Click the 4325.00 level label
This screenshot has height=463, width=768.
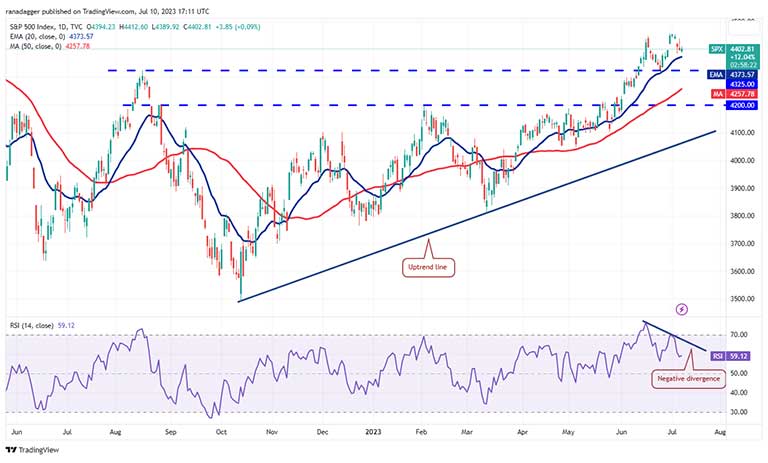[742, 84]
